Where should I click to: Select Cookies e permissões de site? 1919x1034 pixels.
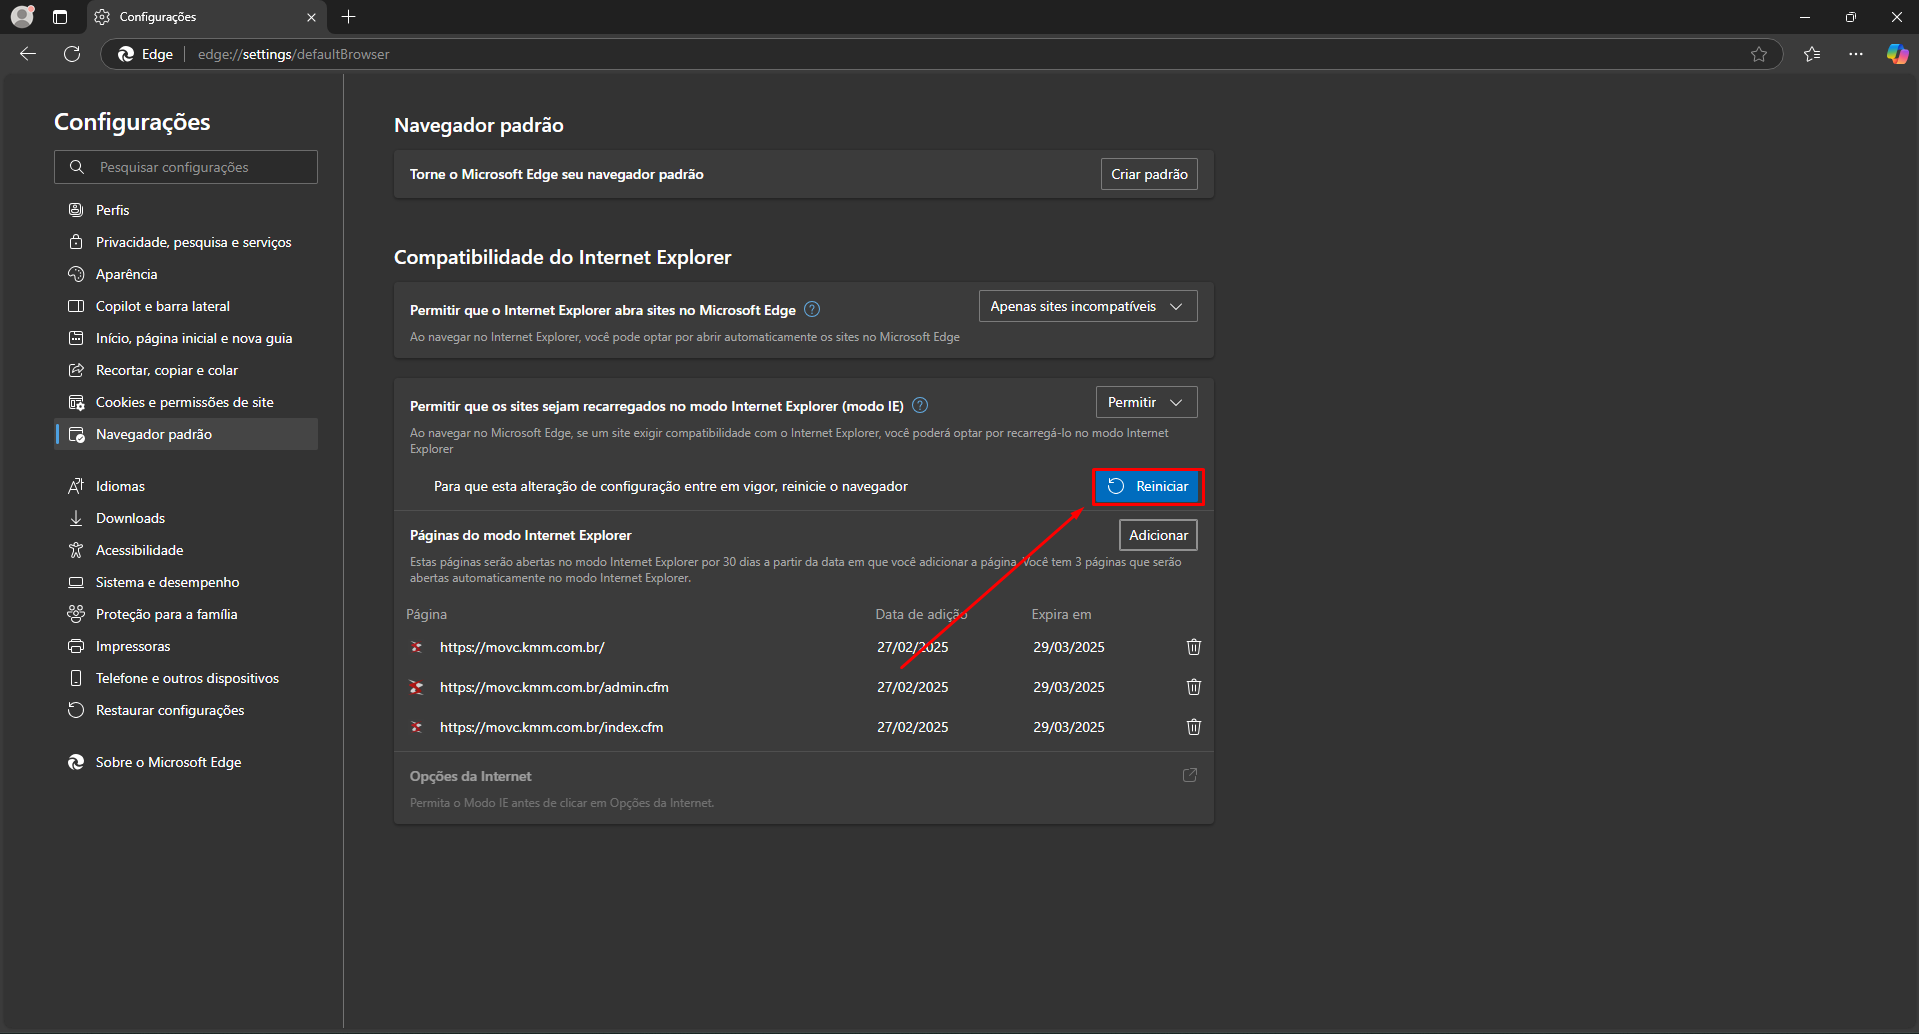(184, 402)
